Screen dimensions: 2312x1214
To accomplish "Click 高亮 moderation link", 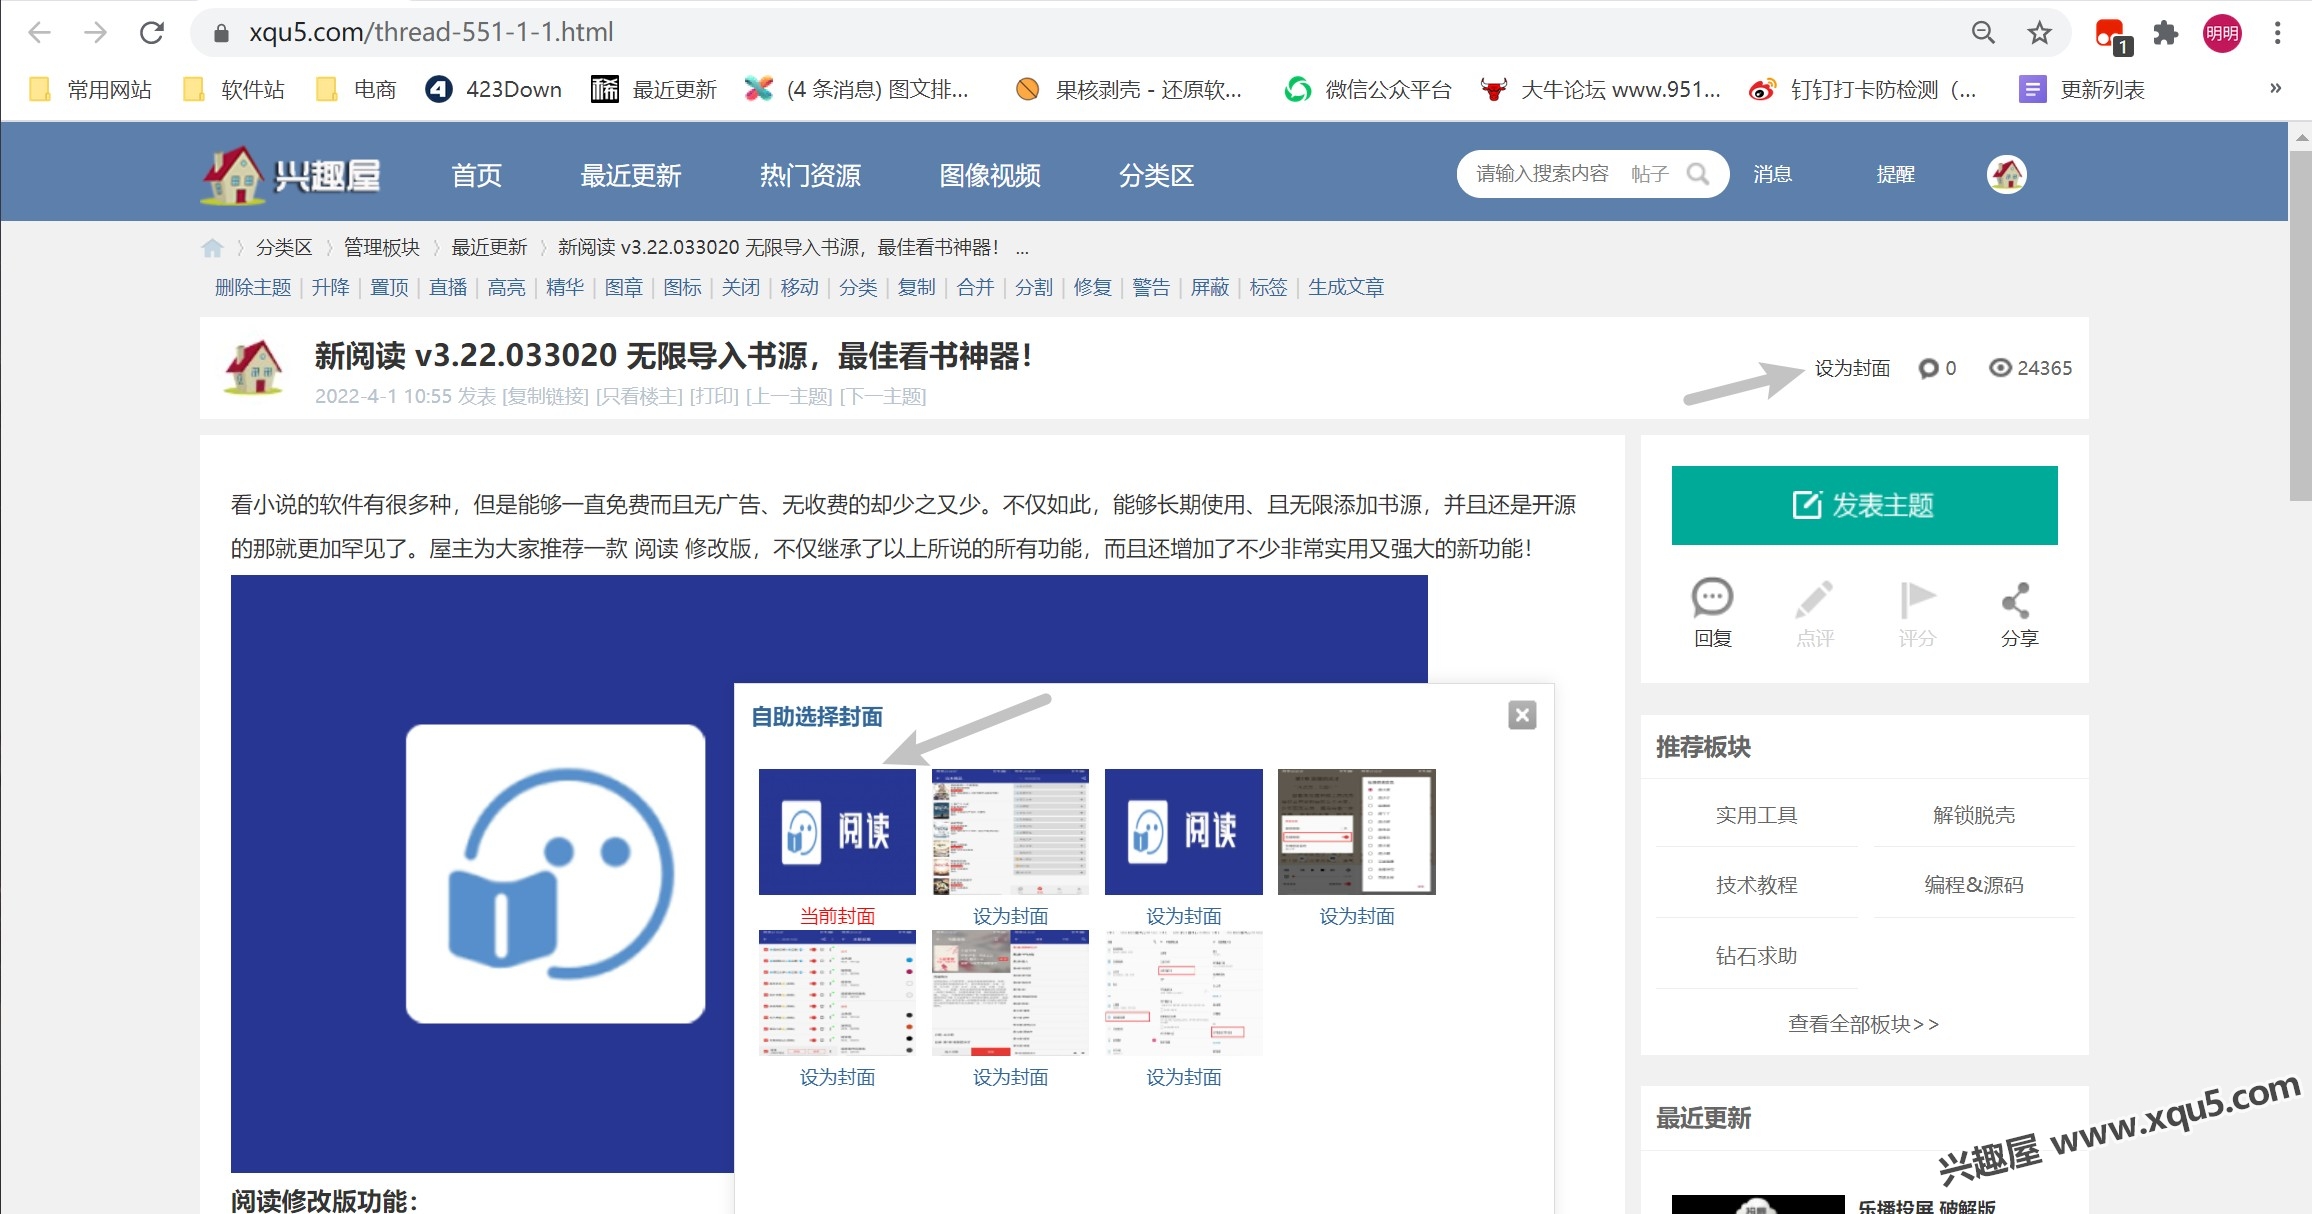I will coord(506,288).
